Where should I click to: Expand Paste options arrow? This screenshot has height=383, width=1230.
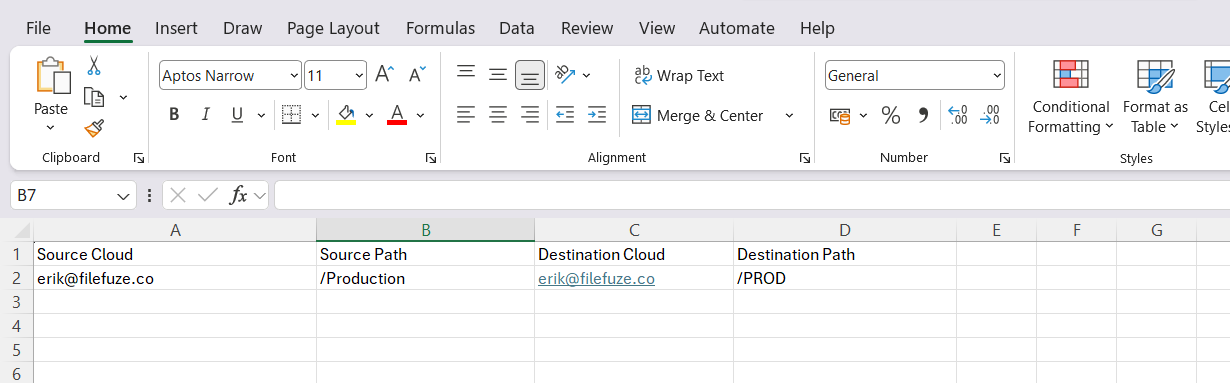[51, 128]
